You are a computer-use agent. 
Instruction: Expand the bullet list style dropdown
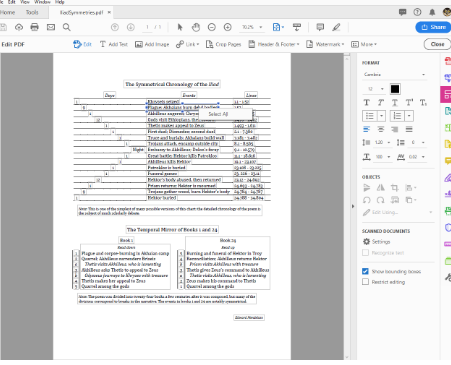tap(381, 116)
